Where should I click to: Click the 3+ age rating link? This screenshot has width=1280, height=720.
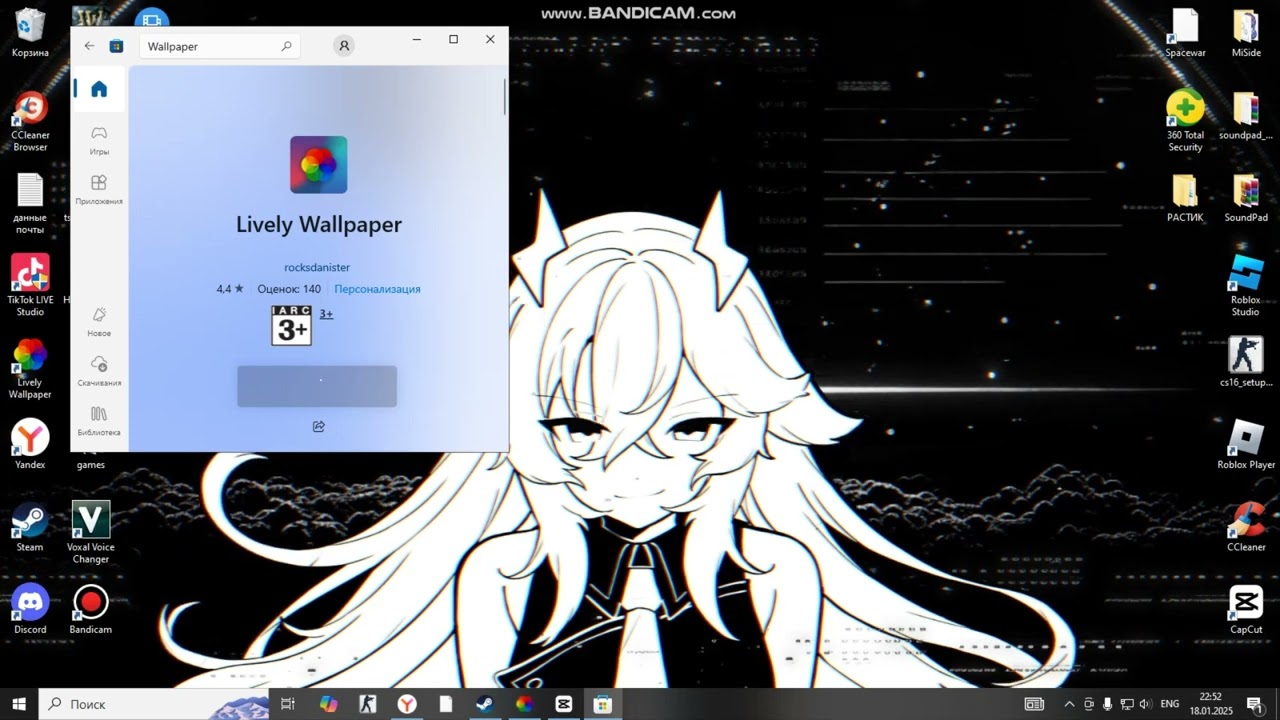tap(326, 314)
